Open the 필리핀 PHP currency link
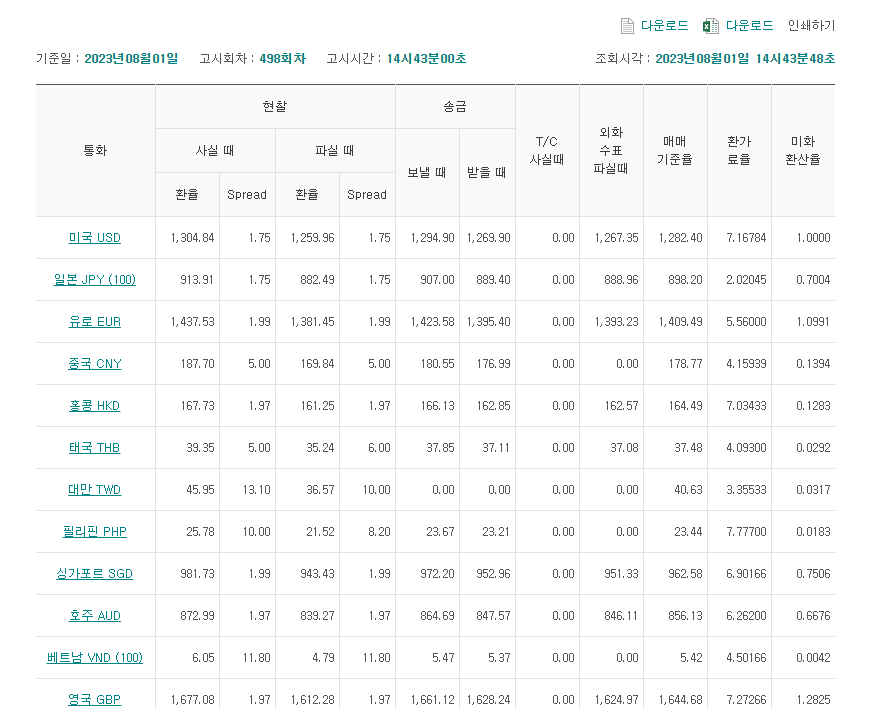Screen dimensions: 889x708 (x=95, y=531)
